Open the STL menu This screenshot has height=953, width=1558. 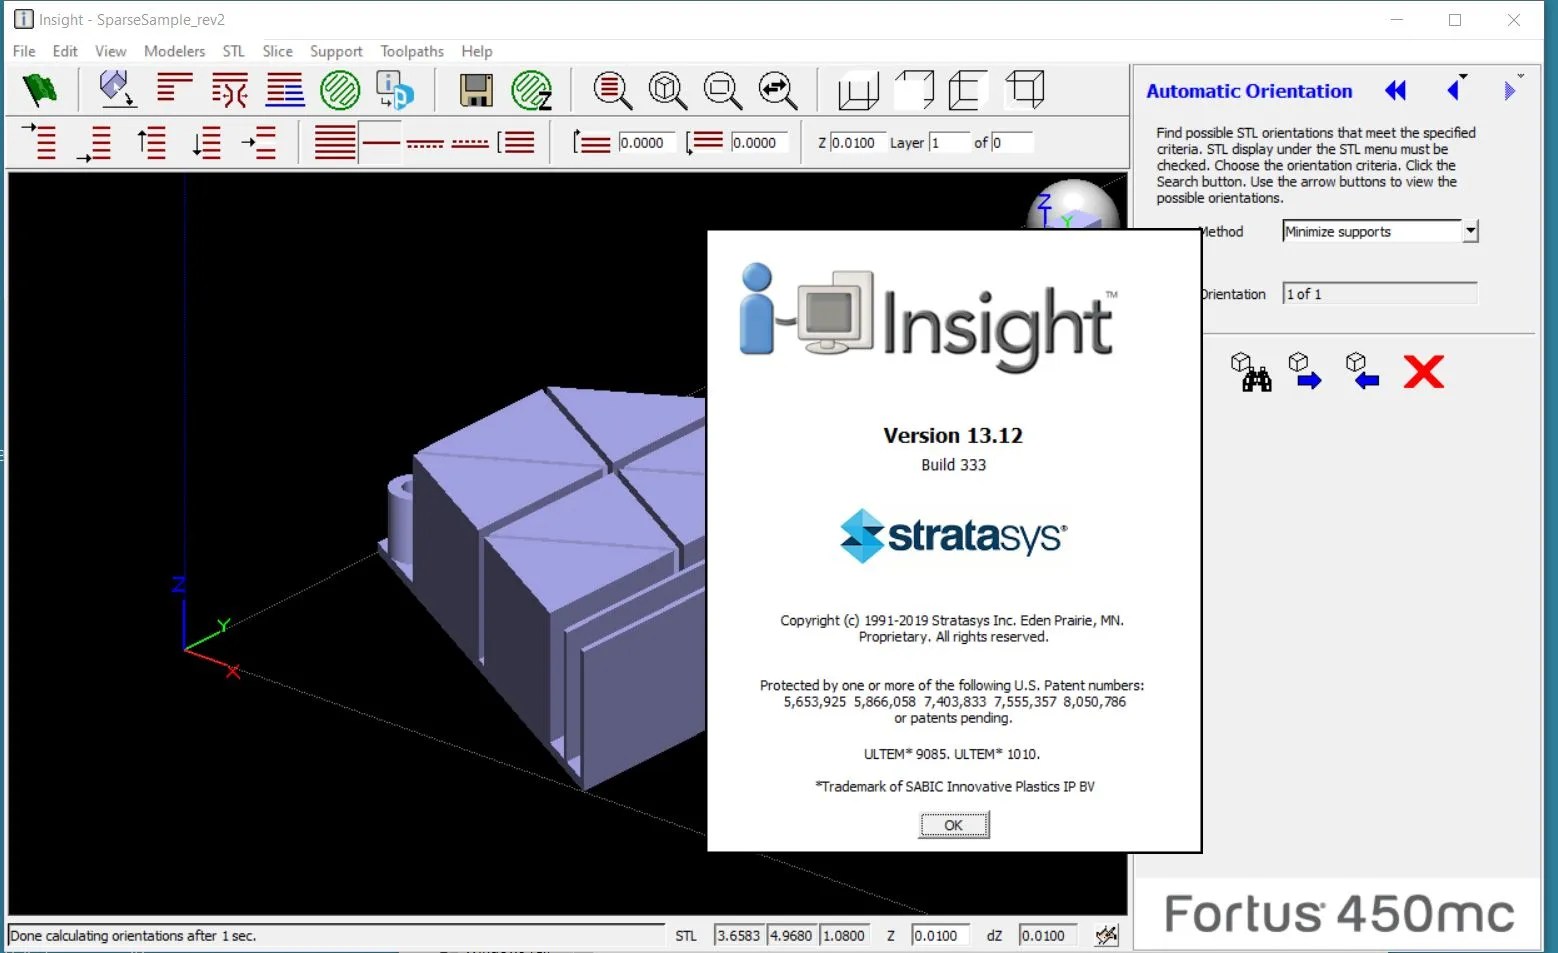click(x=233, y=51)
